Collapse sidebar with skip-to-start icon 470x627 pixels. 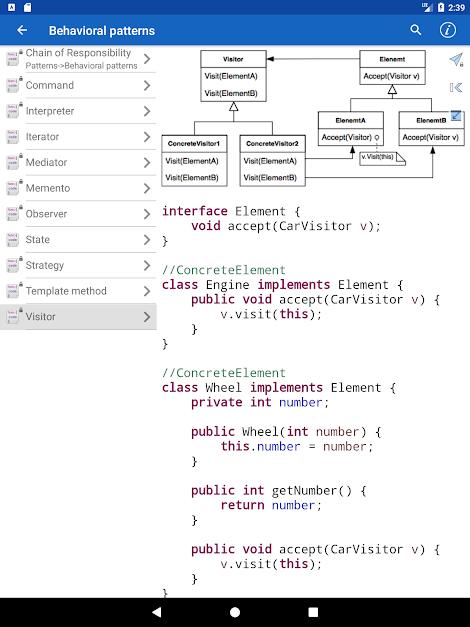coord(456,87)
